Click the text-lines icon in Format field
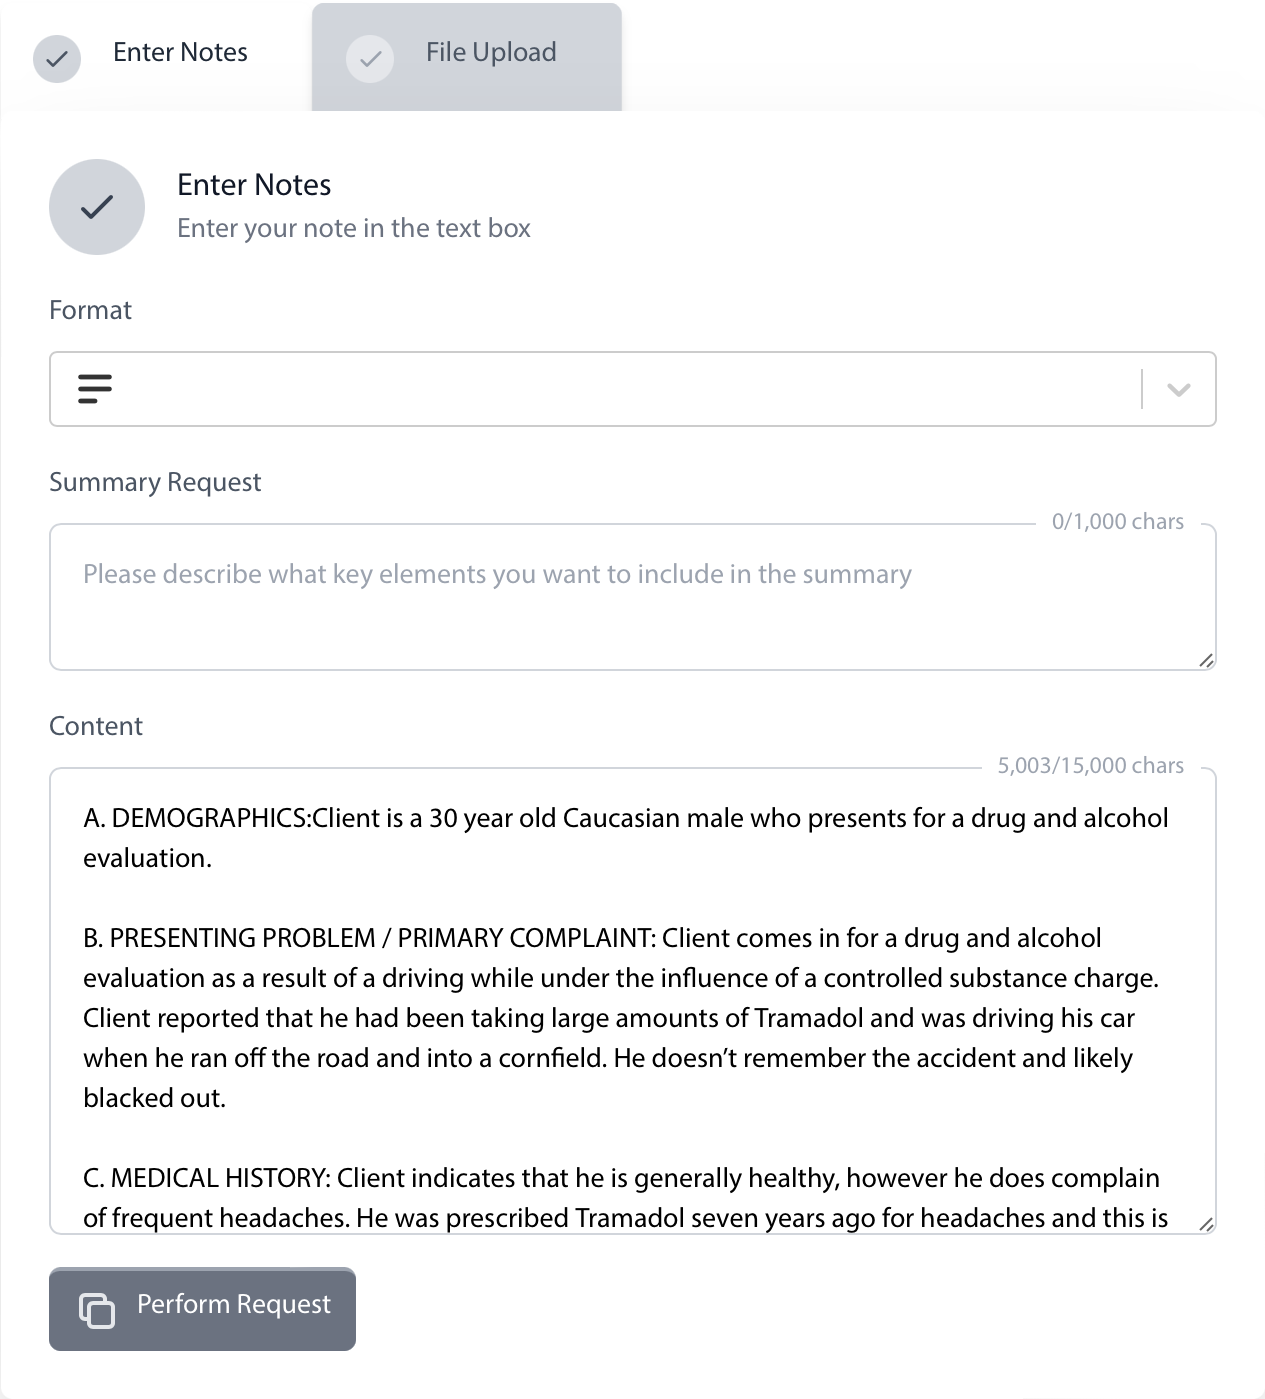The width and height of the screenshot is (1265, 1399). (x=95, y=388)
